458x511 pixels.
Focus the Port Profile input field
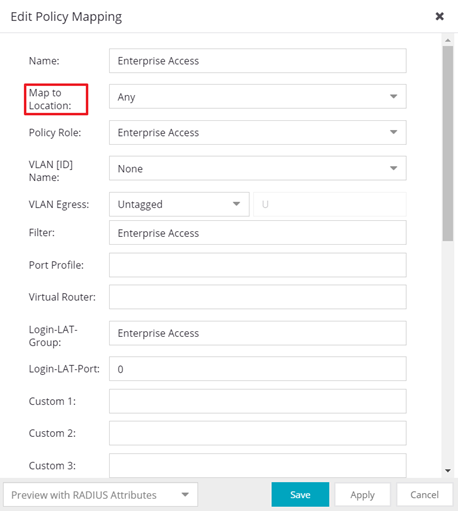coord(258,265)
